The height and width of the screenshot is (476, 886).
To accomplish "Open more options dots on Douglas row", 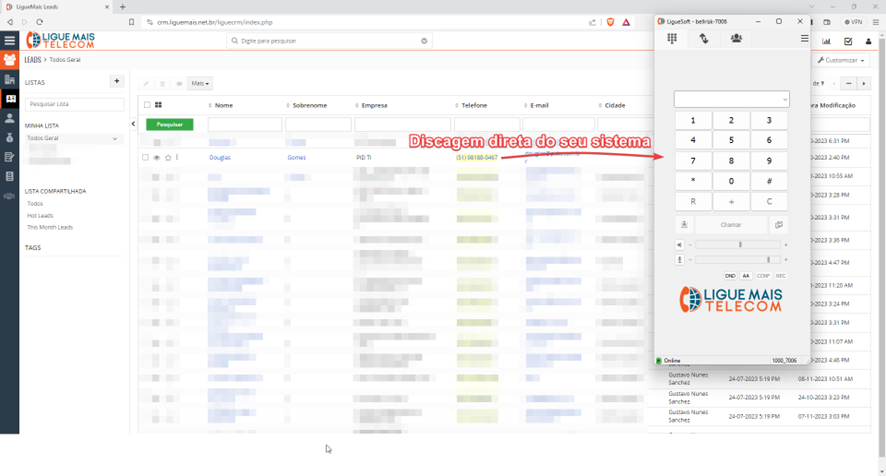I will click(177, 157).
